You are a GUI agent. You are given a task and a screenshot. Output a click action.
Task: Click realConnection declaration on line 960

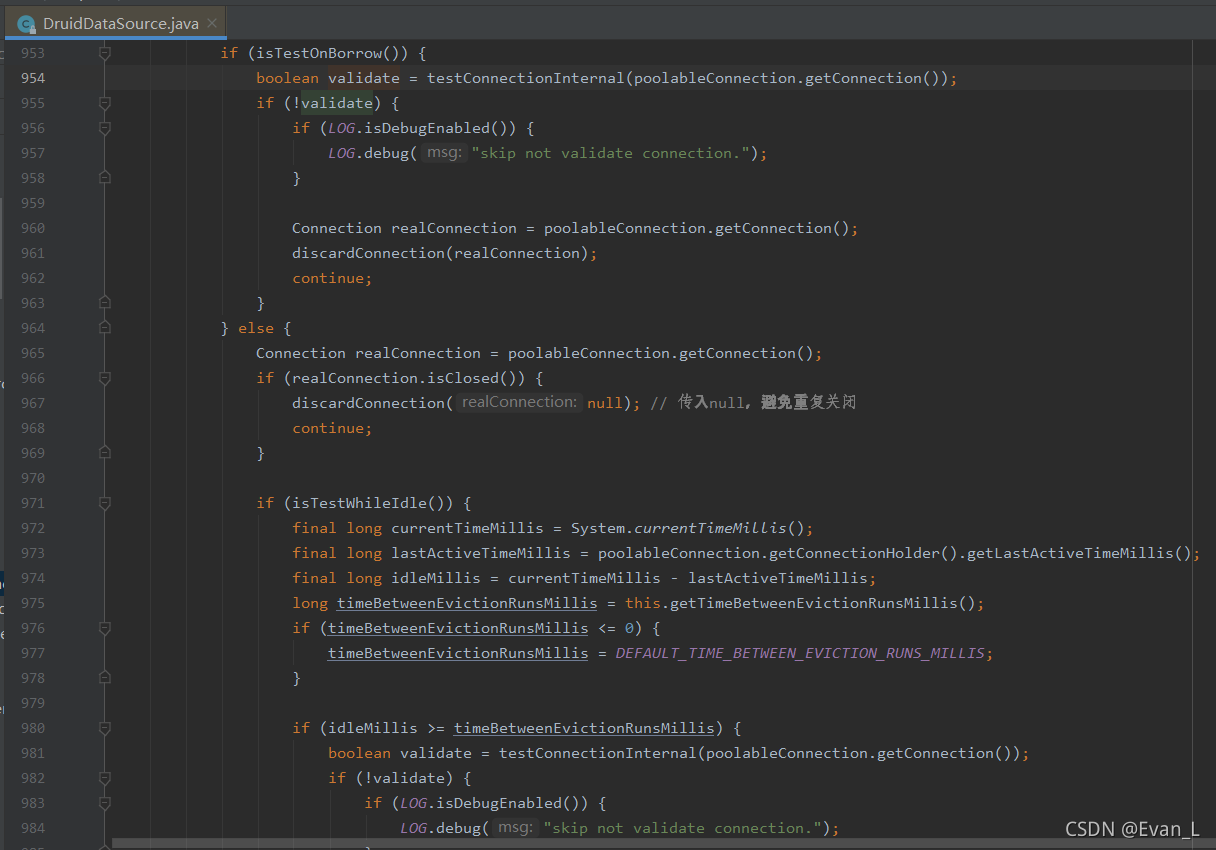click(x=454, y=228)
